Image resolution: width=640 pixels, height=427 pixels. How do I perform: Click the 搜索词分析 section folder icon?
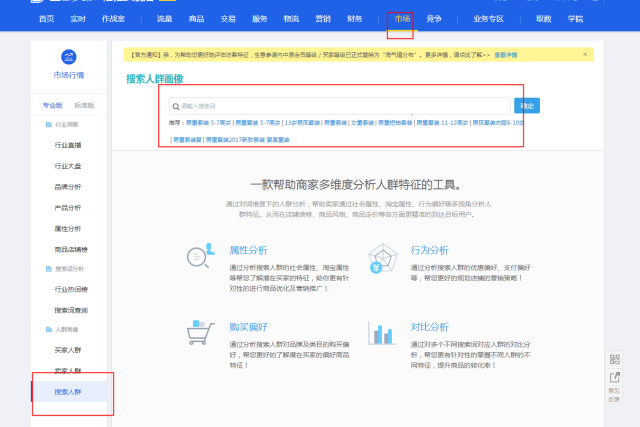point(49,269)
